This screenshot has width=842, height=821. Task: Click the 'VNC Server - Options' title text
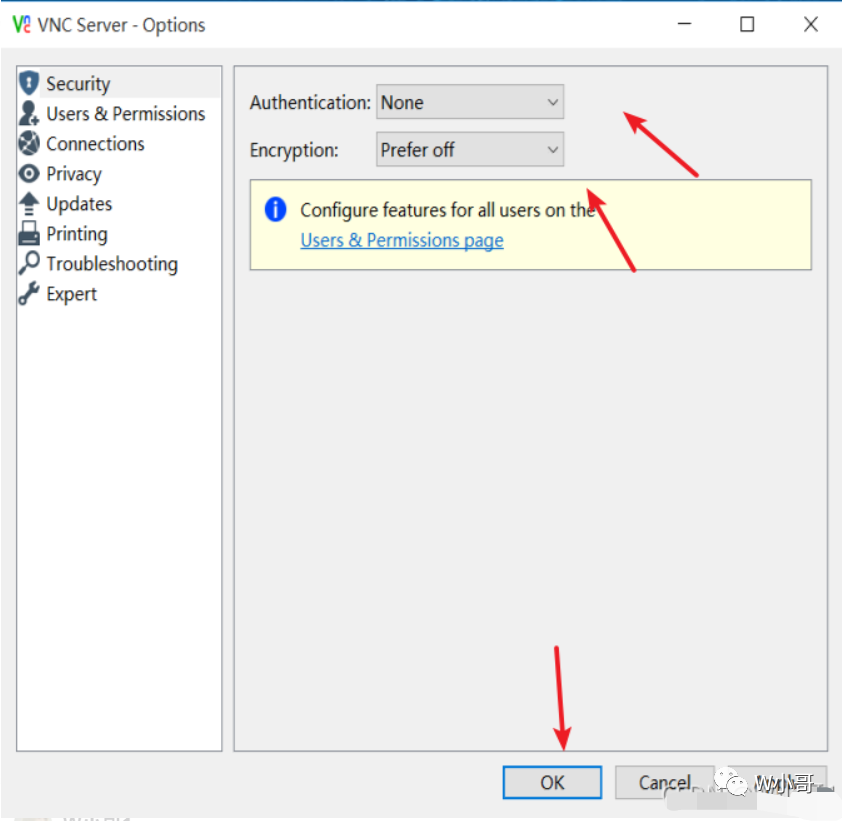(121, 25)
